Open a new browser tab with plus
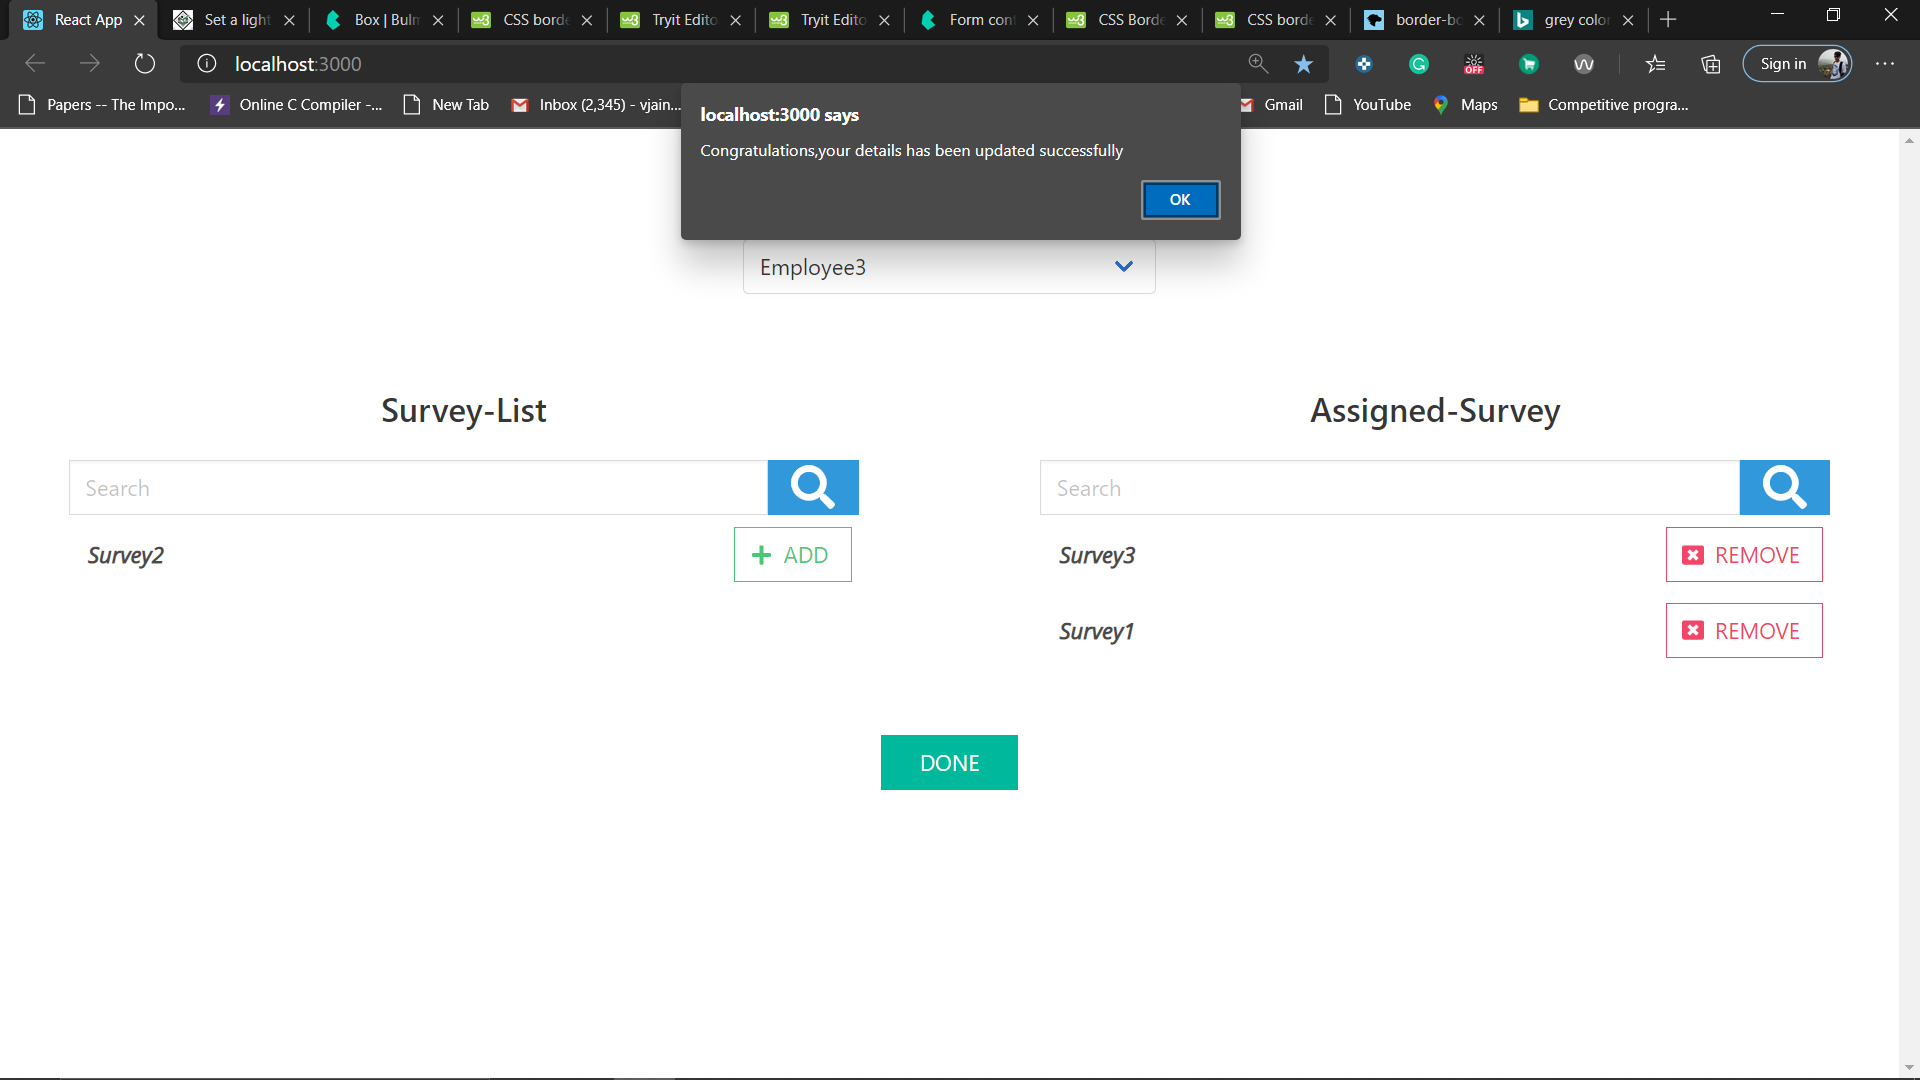1920x1080 pixels. 1668,20
